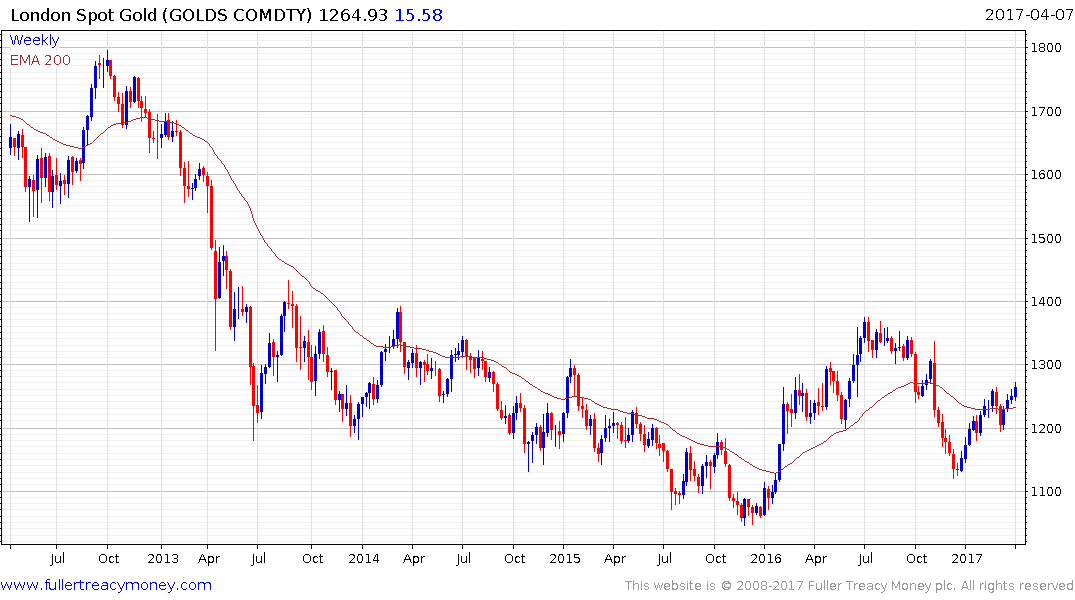The image size is (1075, 600).
Task: Click the 1600 price axis label
Action: [1046, 175]
